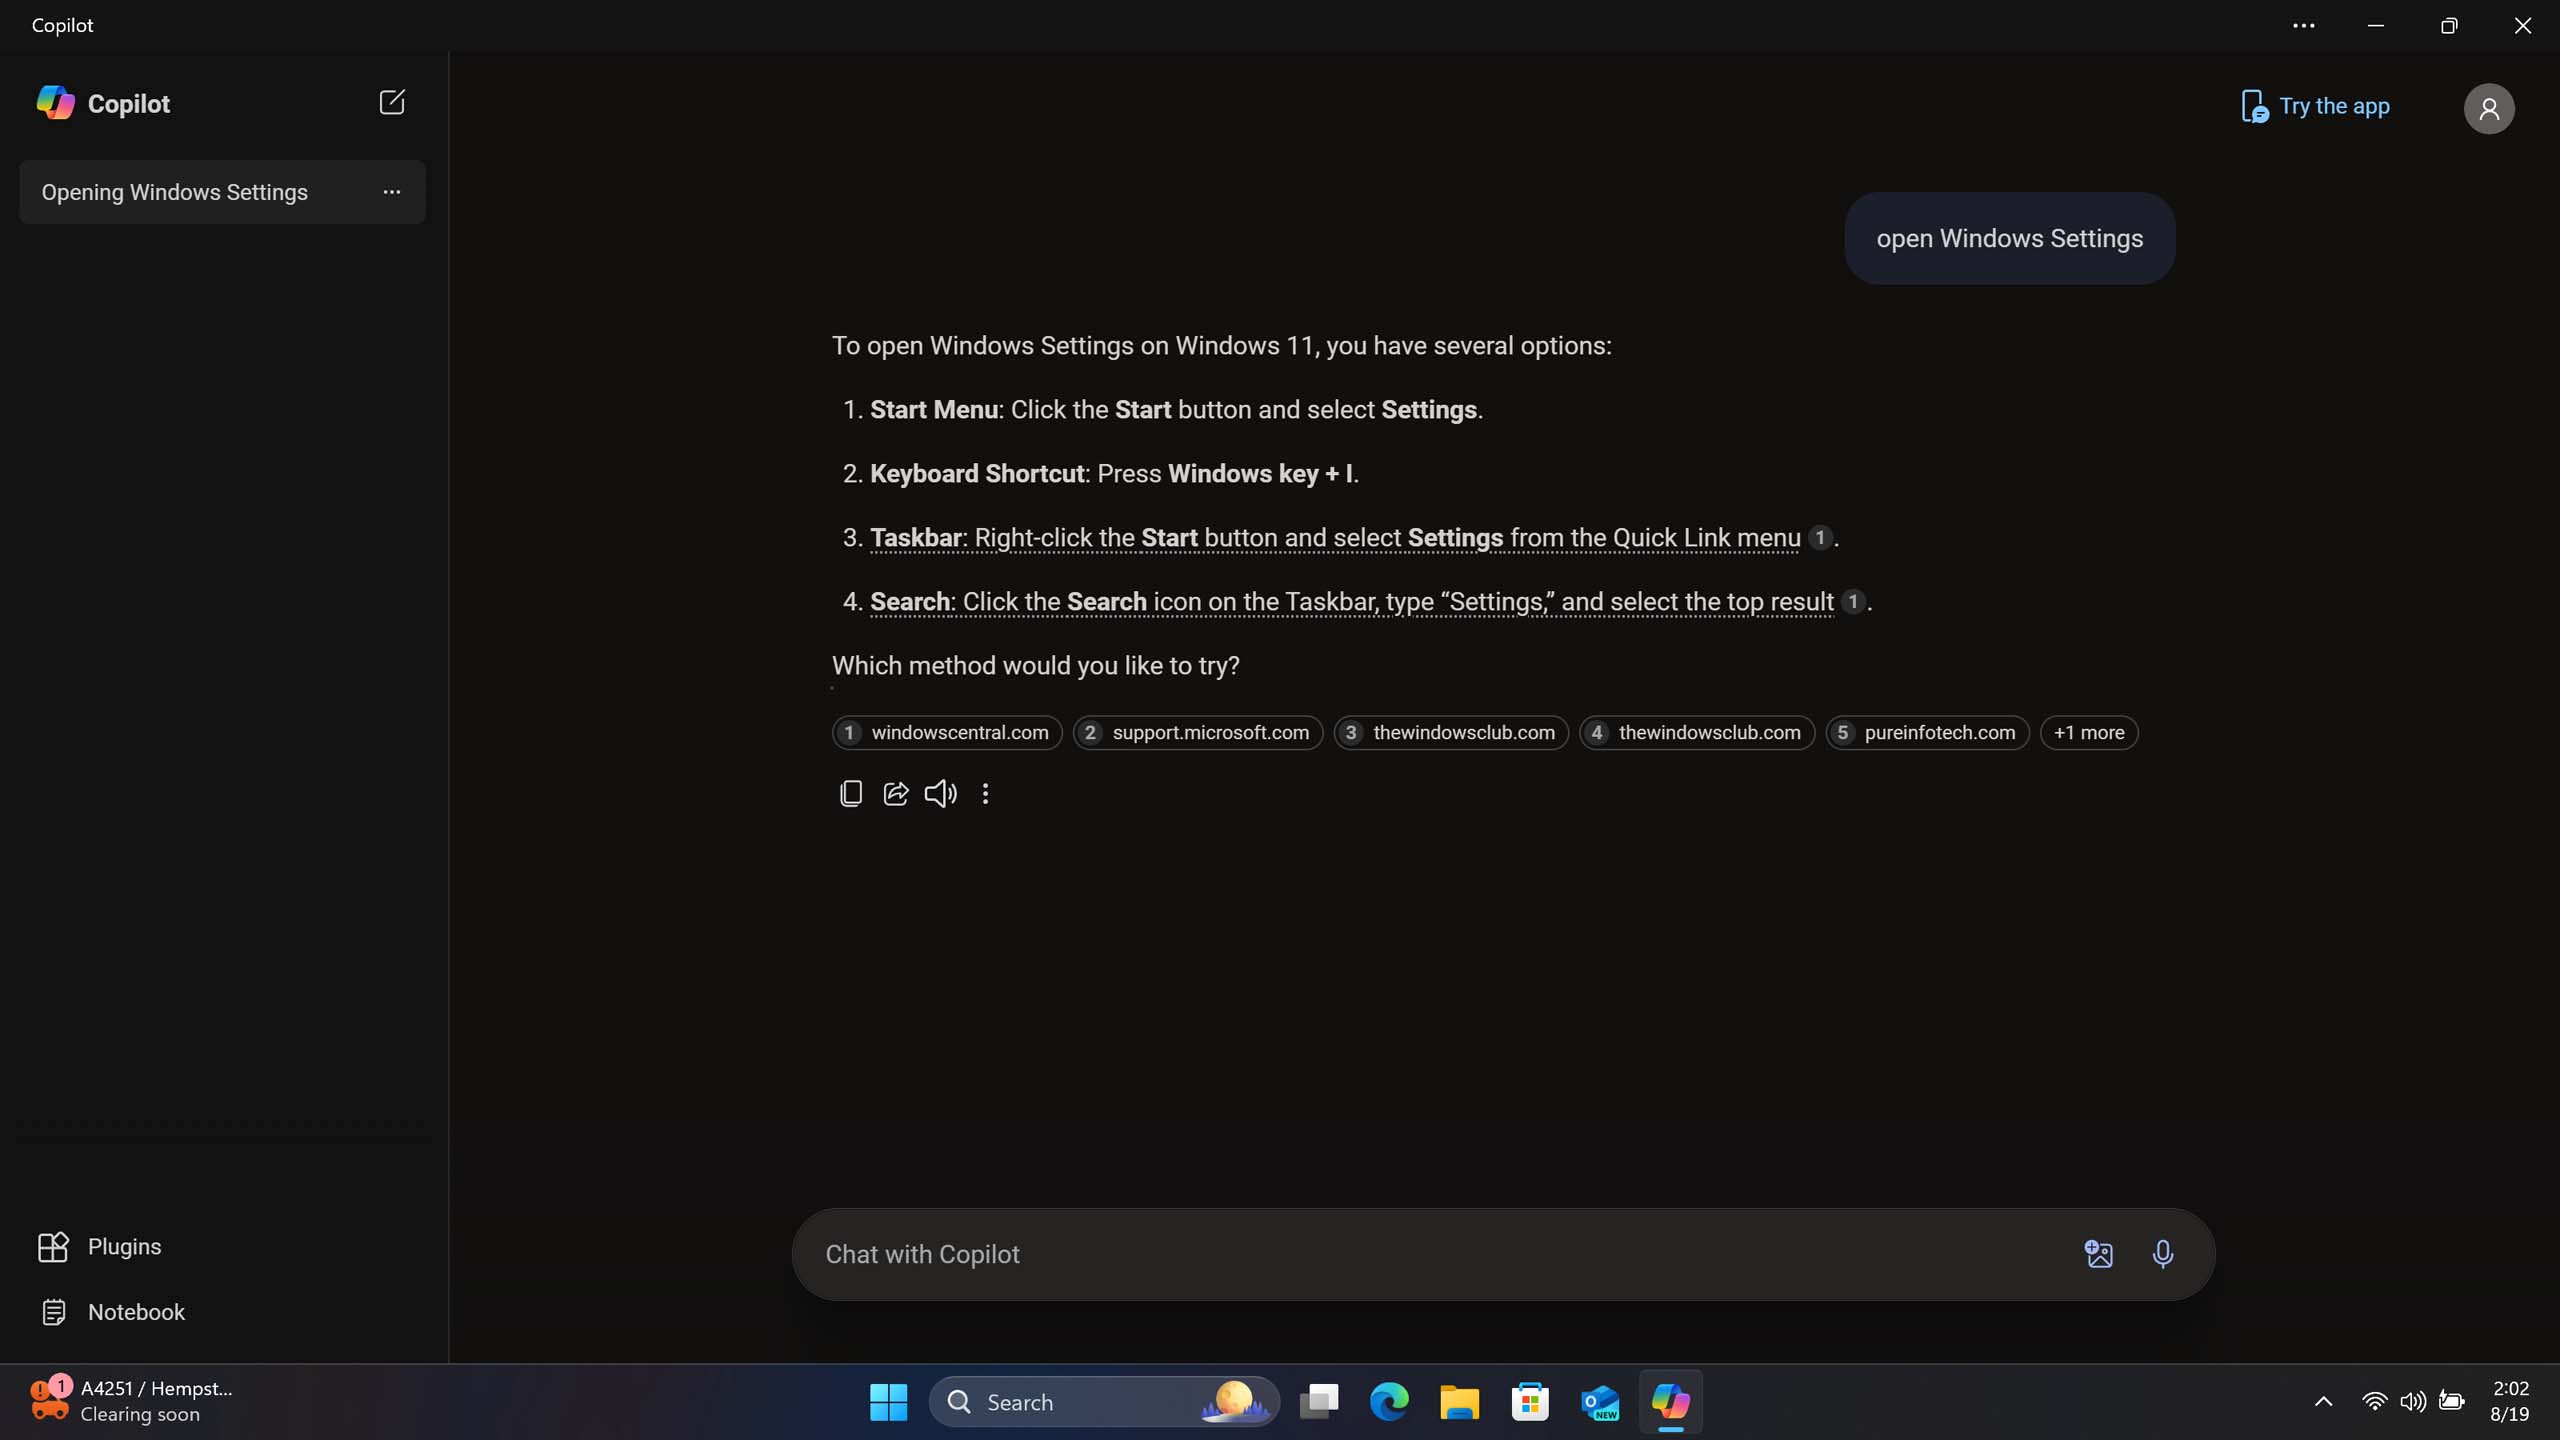2560x1440 pixels.
Task: Click the +1 more sources button
Action: click(2089, 731)
